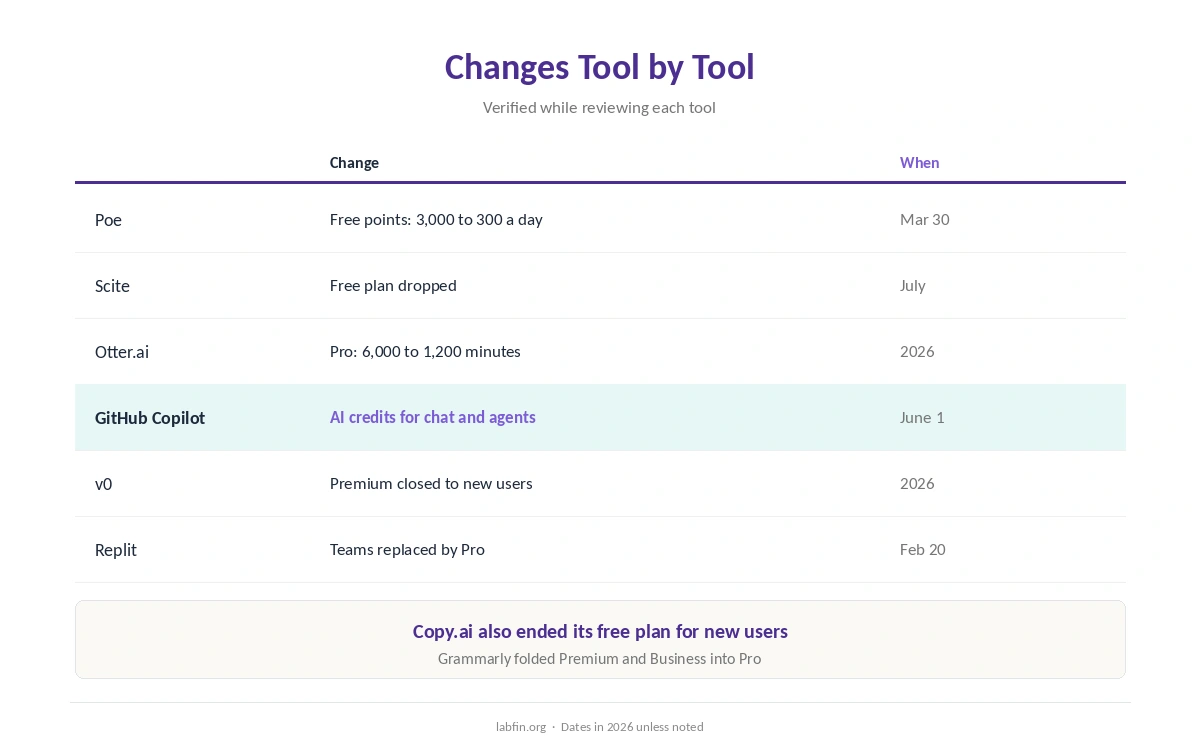This screenshot has height=754, width=1200.
Task: Select 'Teams replaced by Pro' cell
Action: tap(407, 549)
